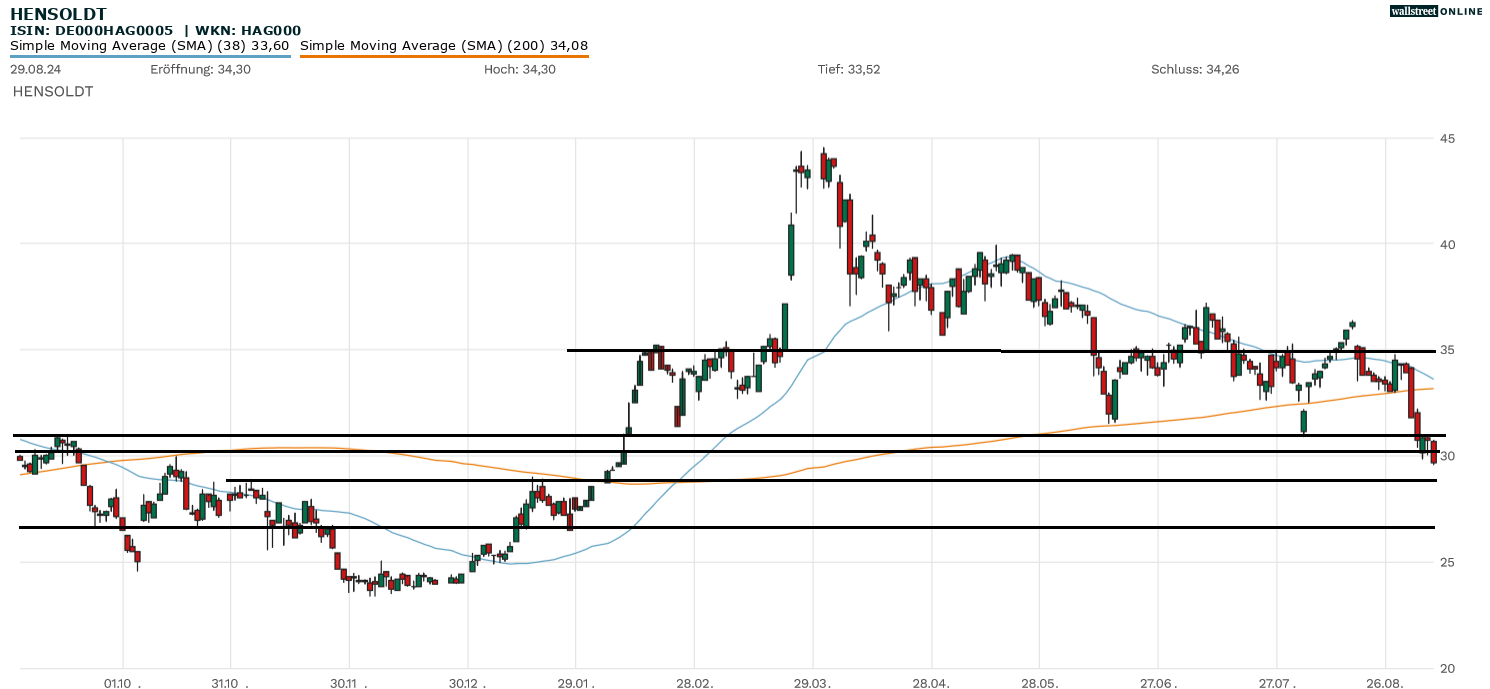Click the ISIN DE000HAG0005 text

pyautogui.click(x=91, y=31)
